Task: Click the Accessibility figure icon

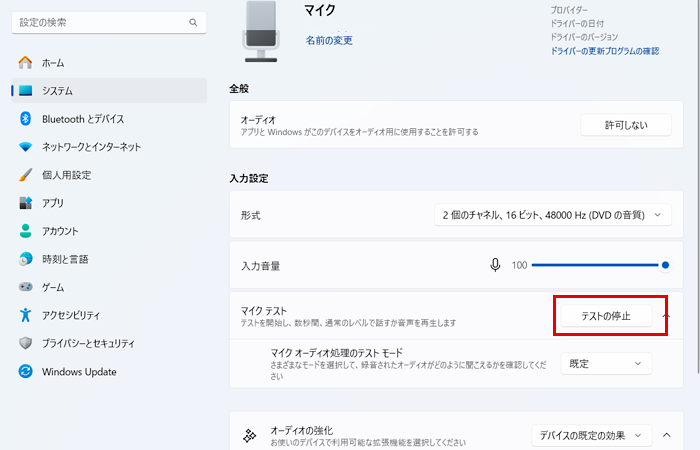Action: point(25,315)
